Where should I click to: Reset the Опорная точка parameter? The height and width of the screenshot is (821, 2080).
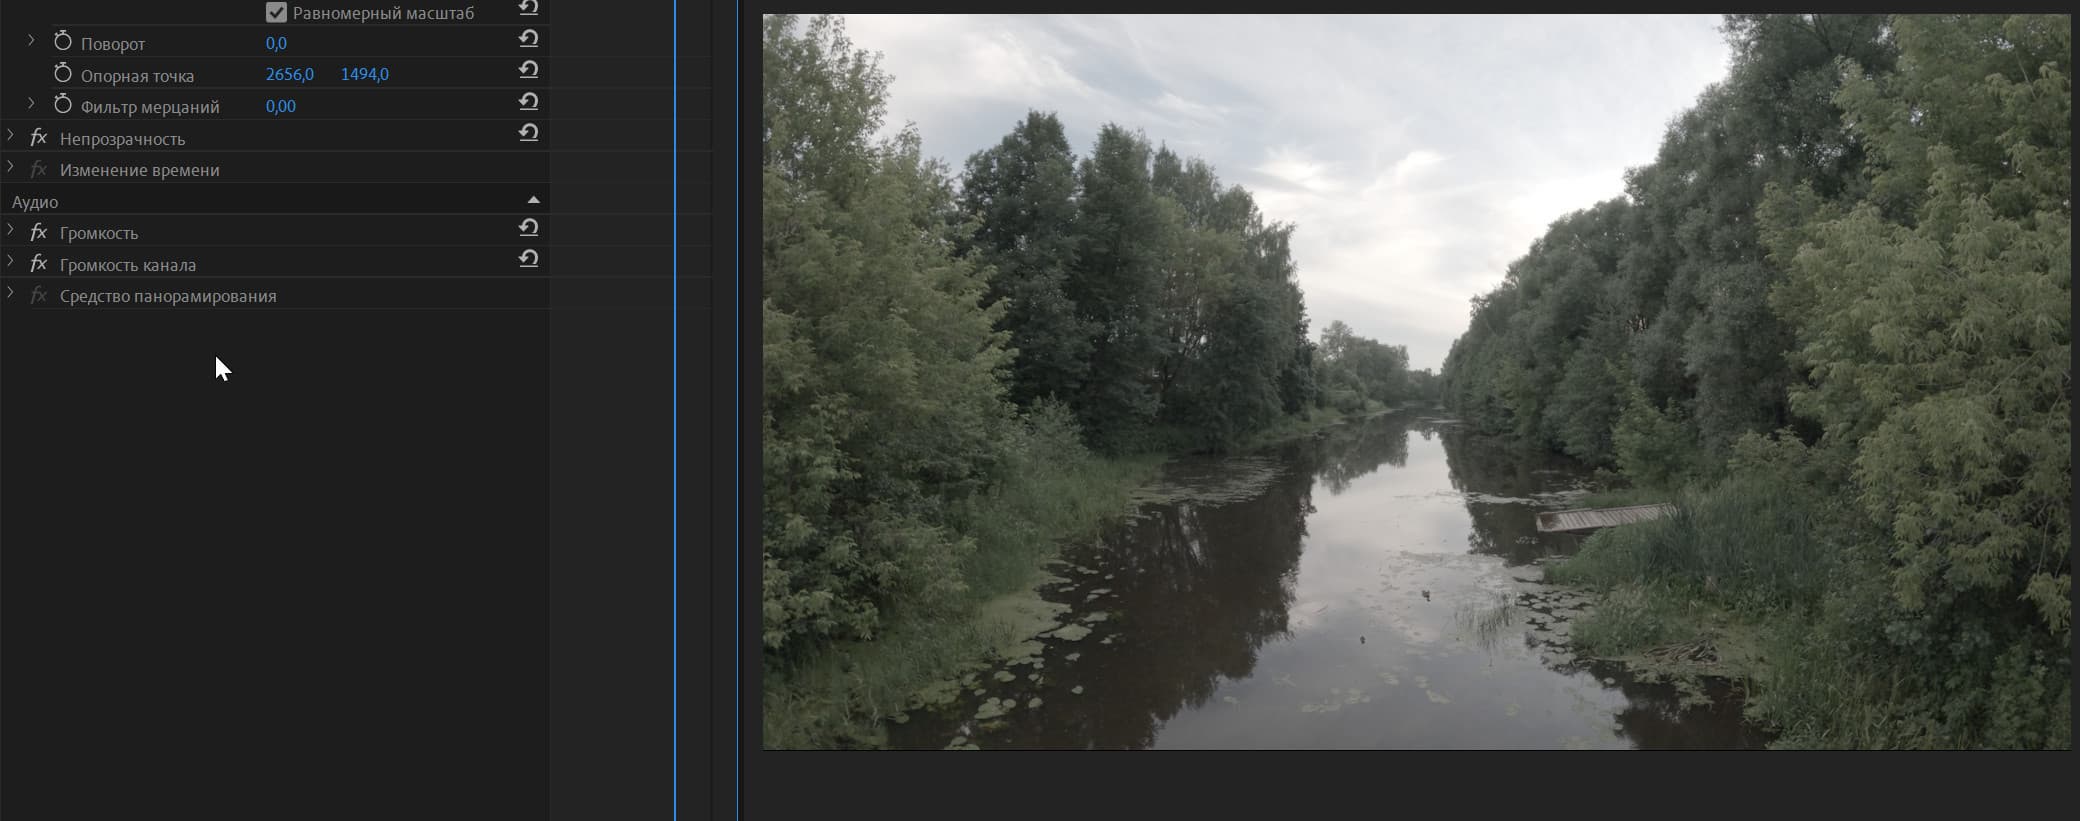[x=529, y=70]
